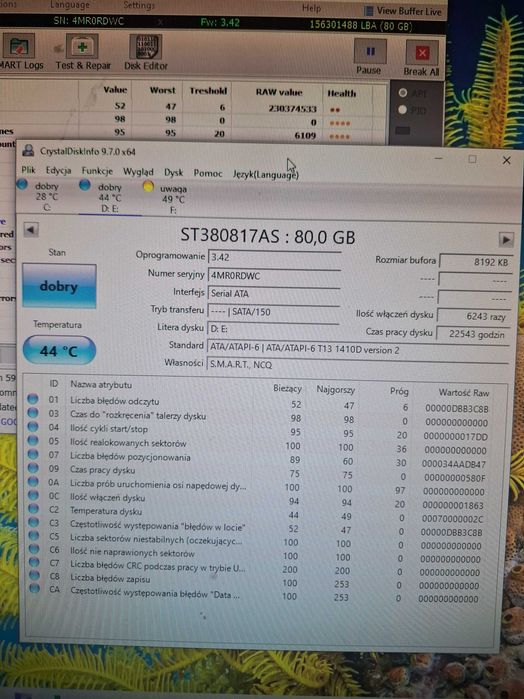
Task: Click the serial number field 4MR0RDWC
Action: [274, 275]
